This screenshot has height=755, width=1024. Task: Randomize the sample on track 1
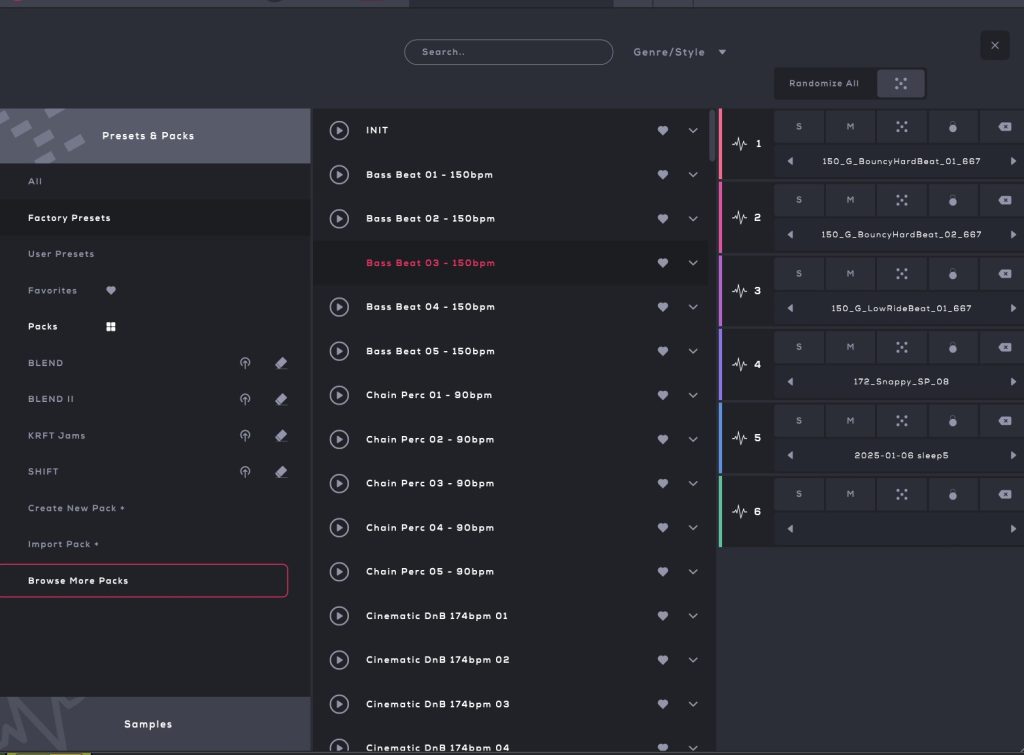click(901, 127)
